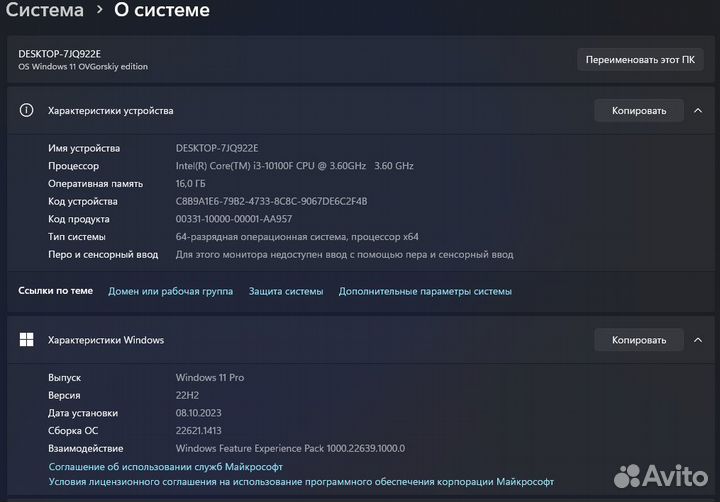Click the Характеристики Windows section header
This screenshot has height=502, width=720.
point(360,340)
